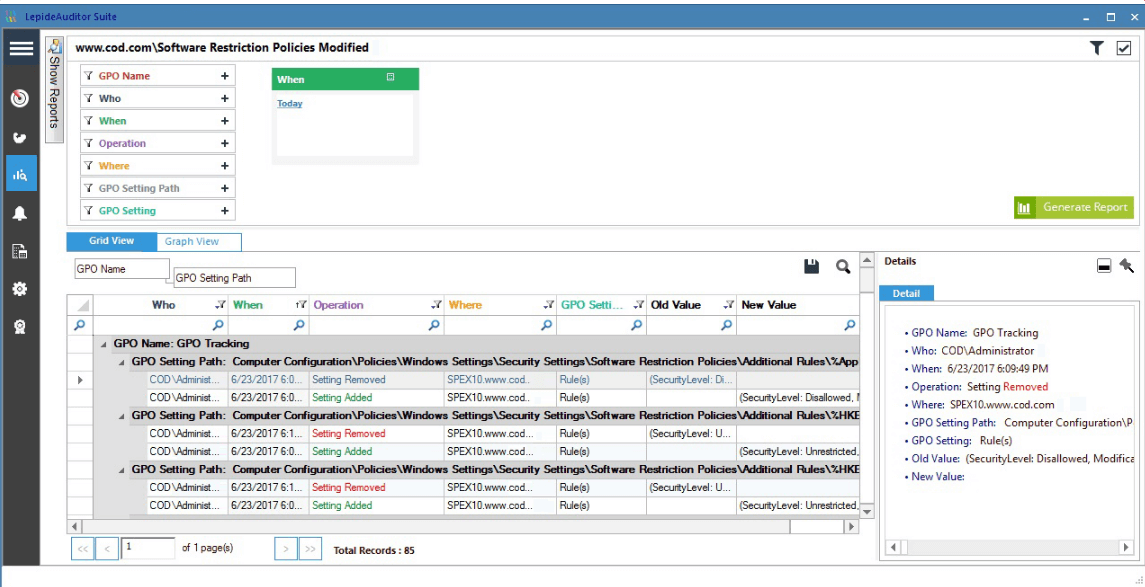Save the grid with the floppy disk icon
This screenshot has height=587, width=1145.
811,267
